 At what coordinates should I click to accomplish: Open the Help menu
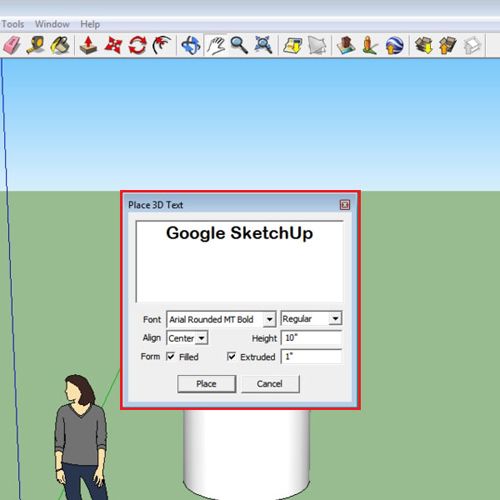(90, 24)
